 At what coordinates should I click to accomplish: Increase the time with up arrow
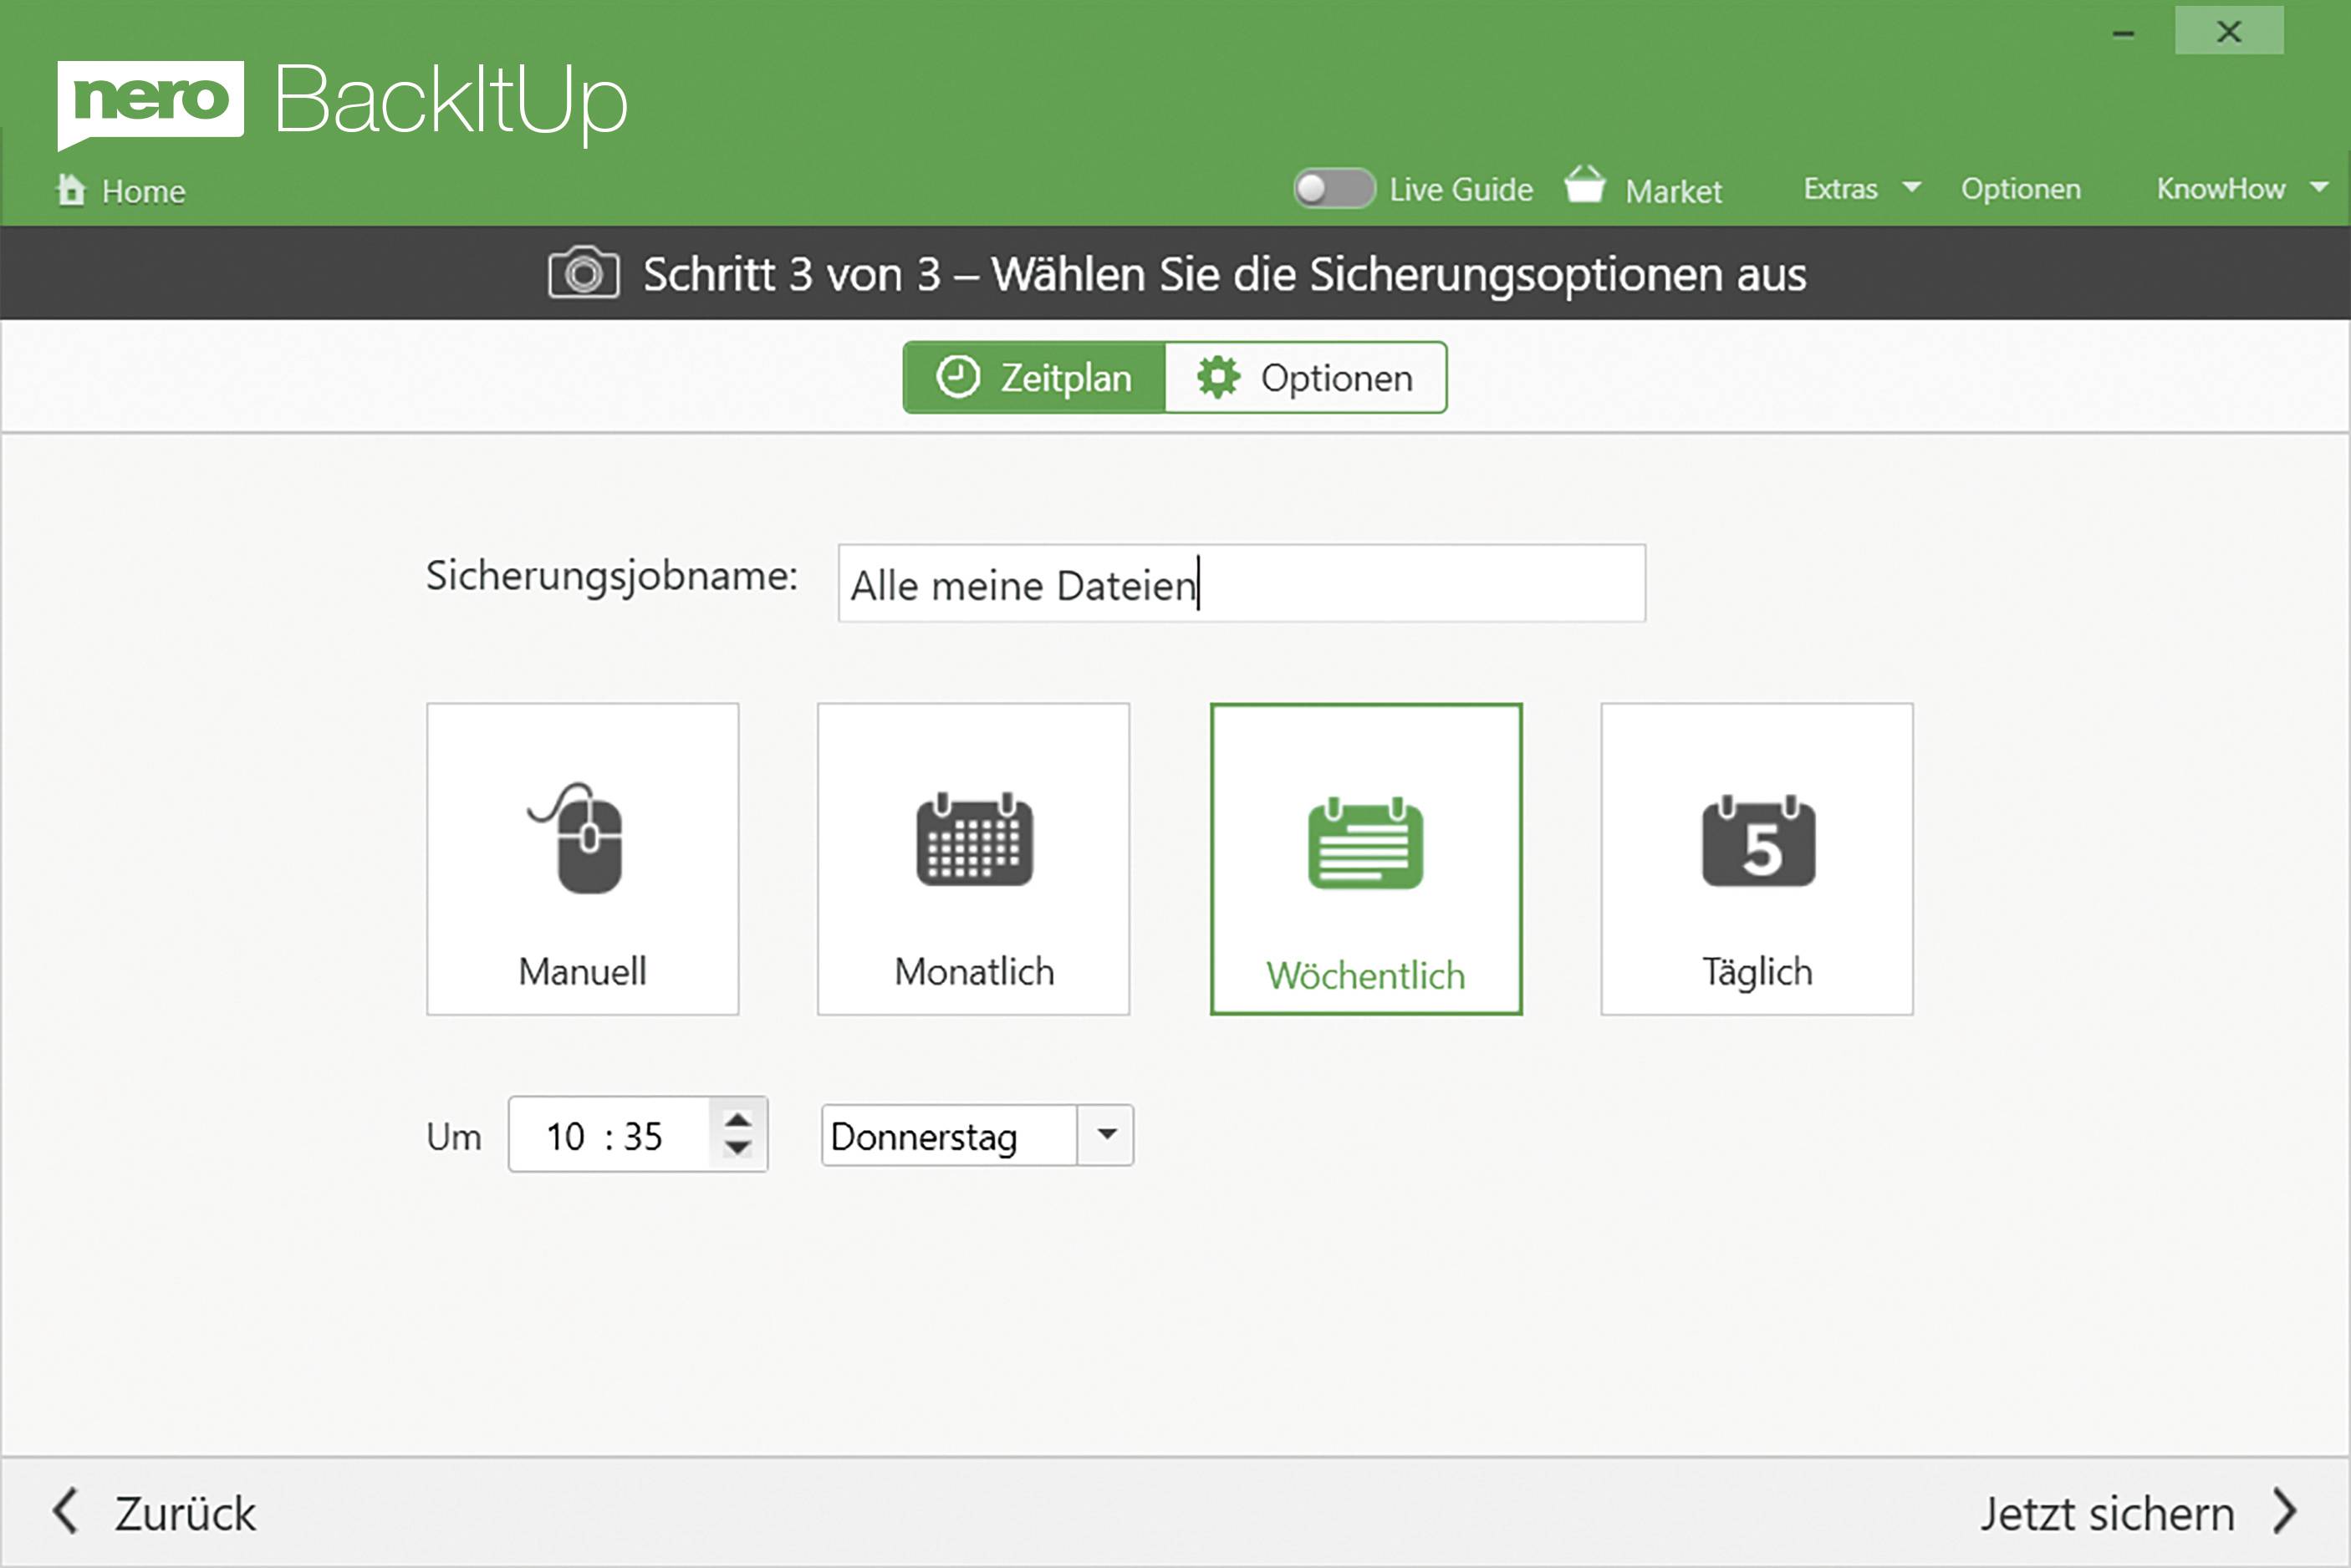coord(738,1119)
